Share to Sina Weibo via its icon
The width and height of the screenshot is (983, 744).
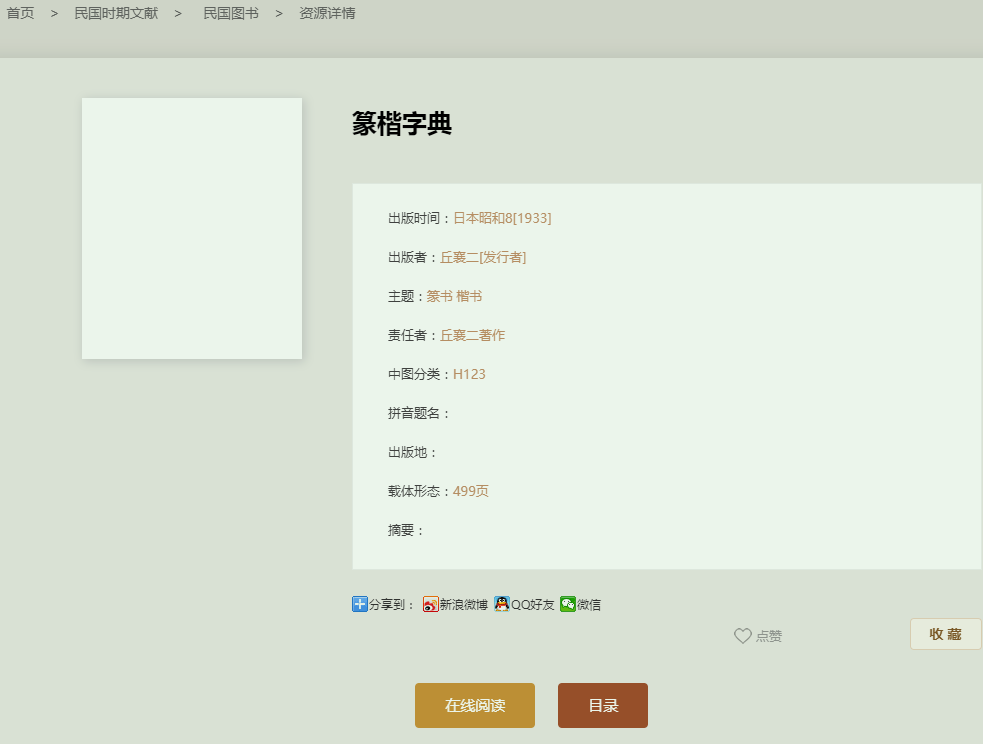point(431,604)
